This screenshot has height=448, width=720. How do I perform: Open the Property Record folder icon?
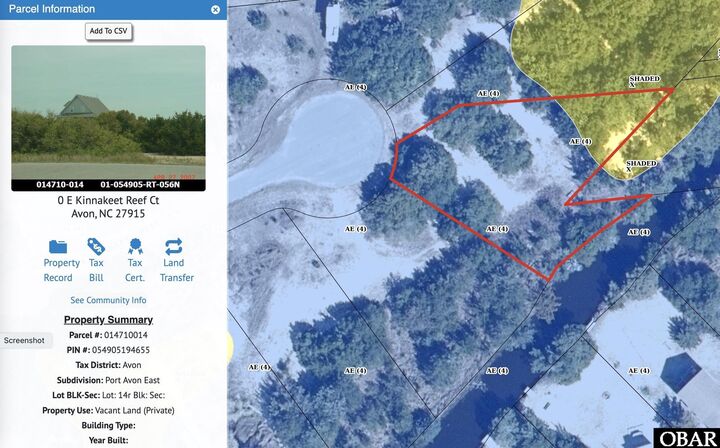click(x=58, y=246)
